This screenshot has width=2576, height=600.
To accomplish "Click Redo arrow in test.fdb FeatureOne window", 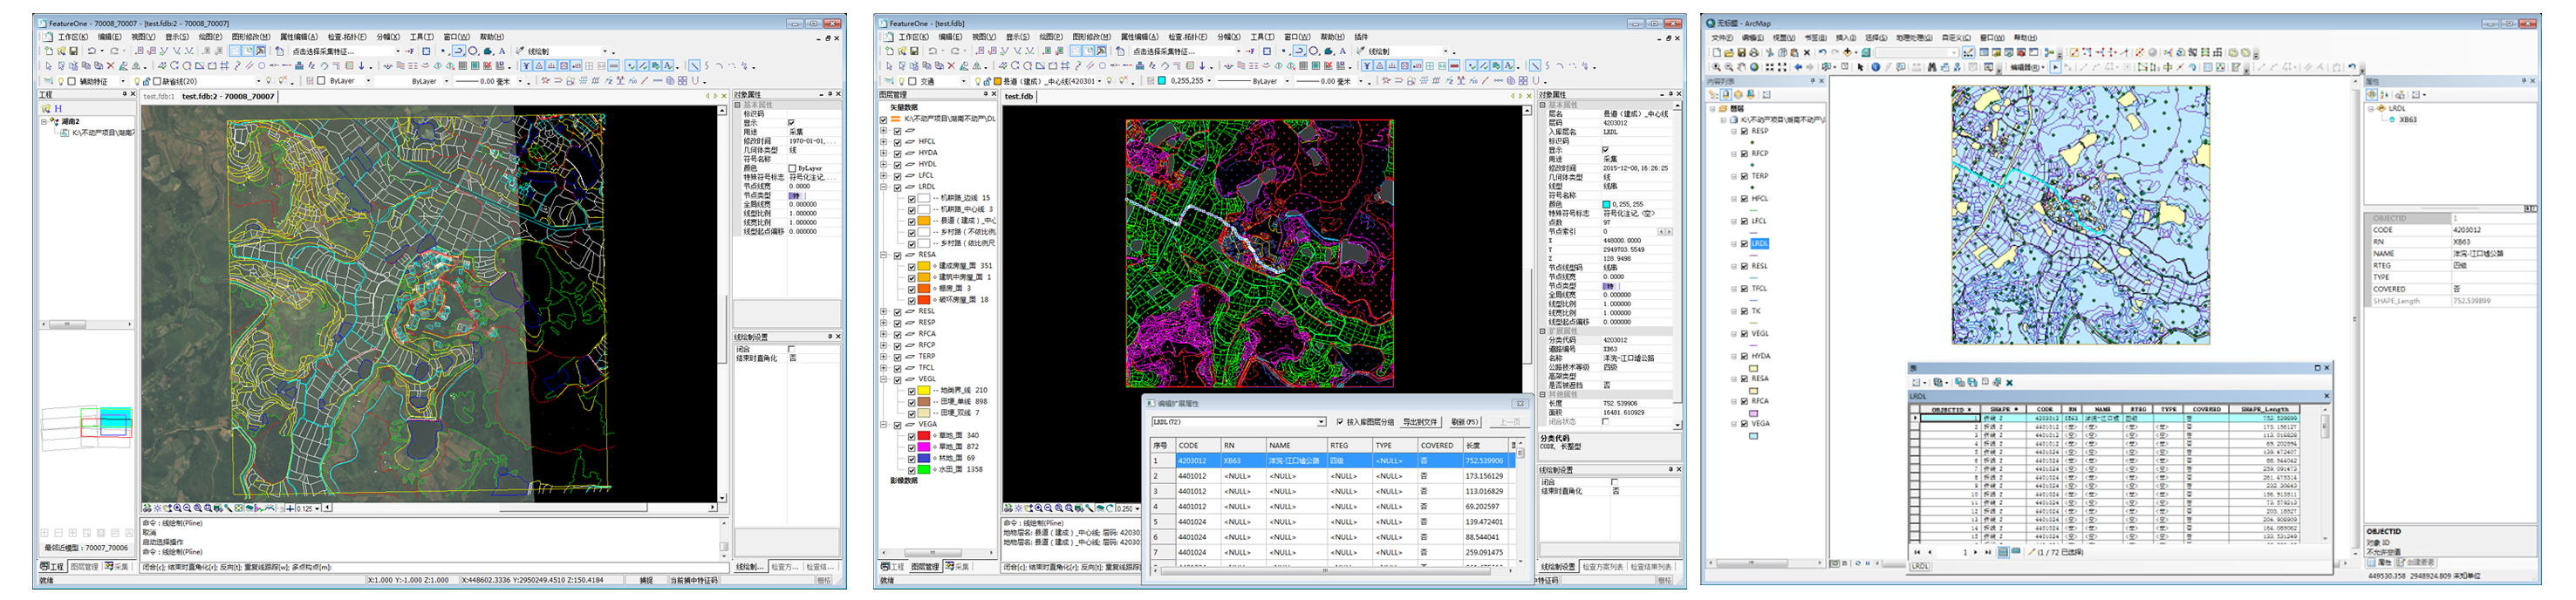I will [955, 51].
